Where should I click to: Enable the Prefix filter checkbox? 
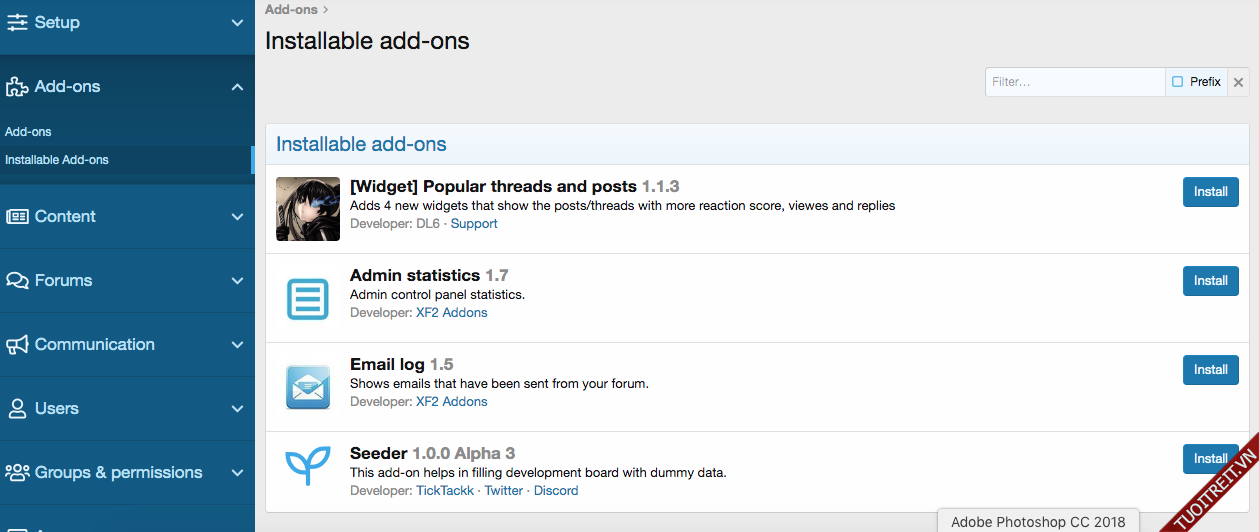point(1178,82)
